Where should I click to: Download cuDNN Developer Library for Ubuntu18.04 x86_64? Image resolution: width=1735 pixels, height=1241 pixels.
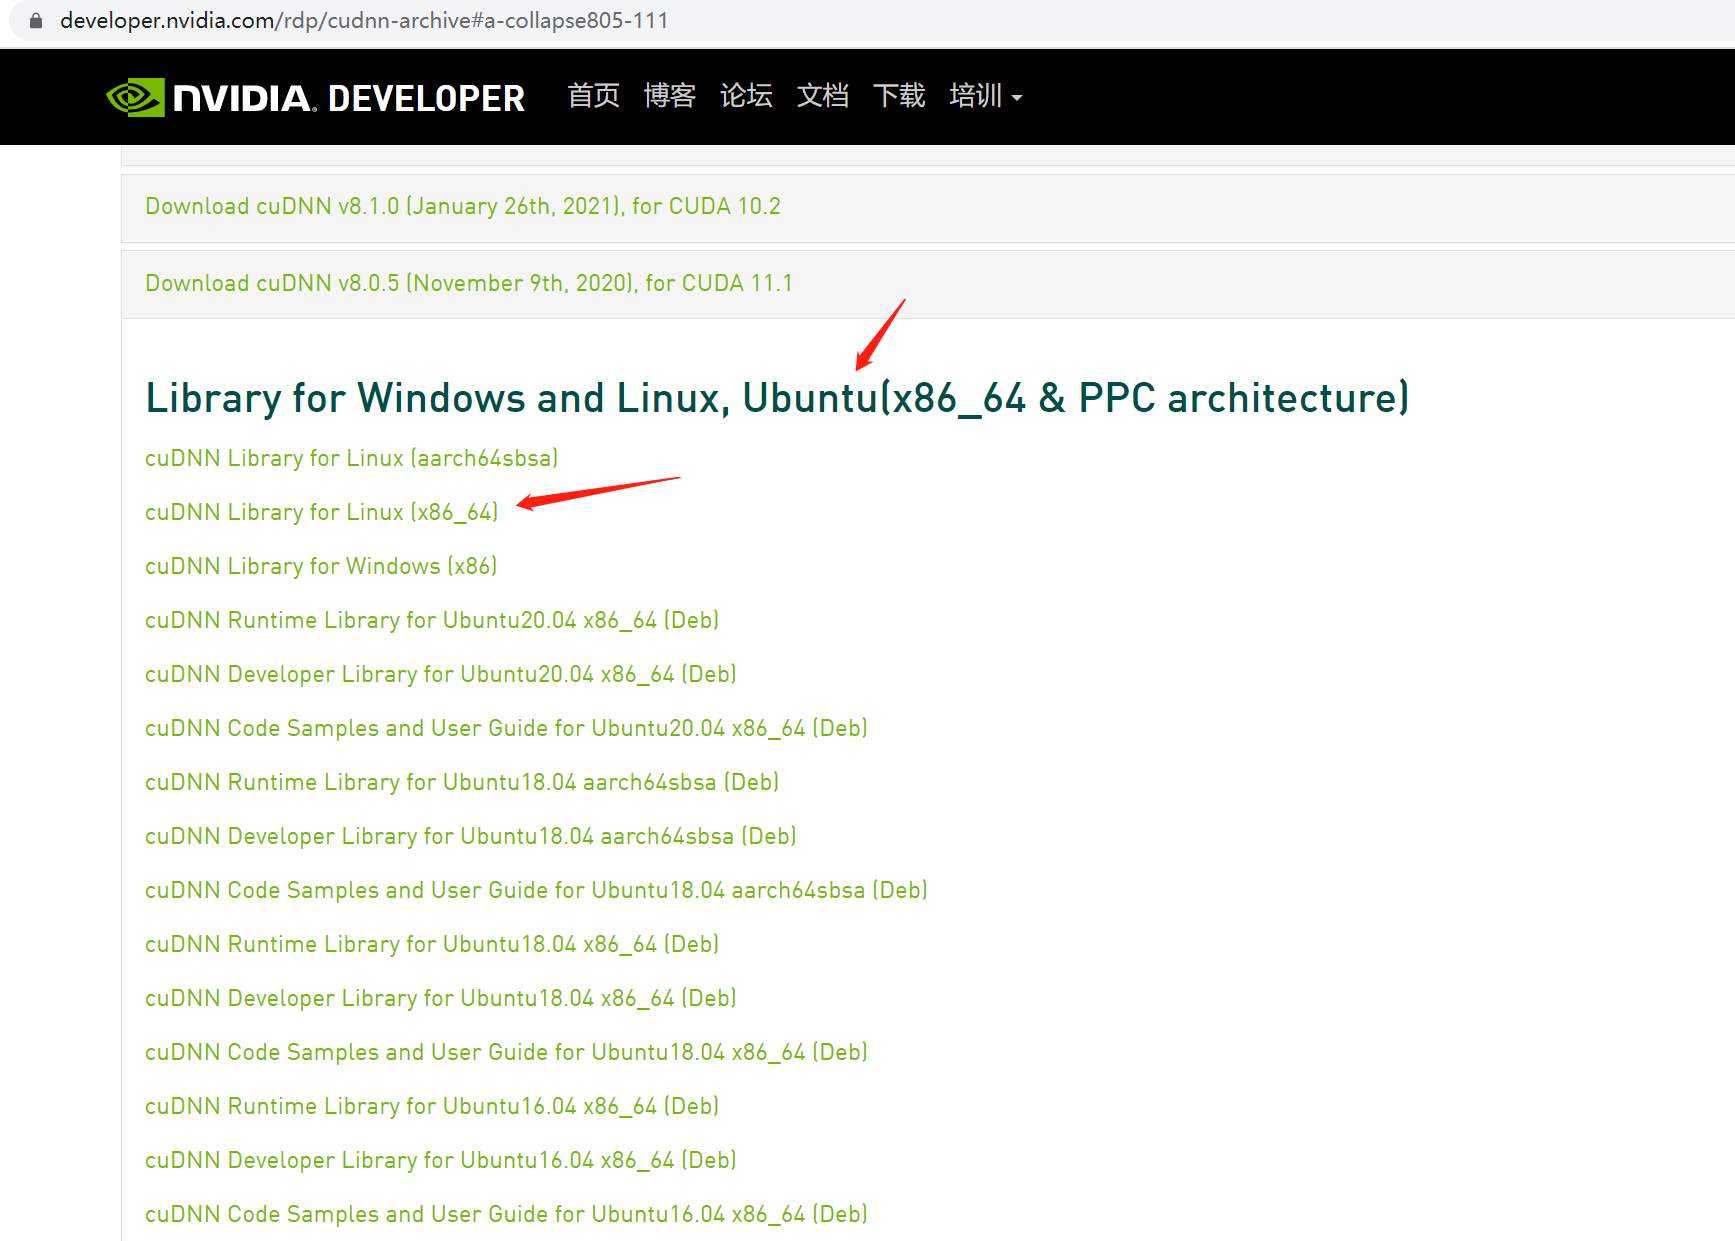tap(441, 998)
